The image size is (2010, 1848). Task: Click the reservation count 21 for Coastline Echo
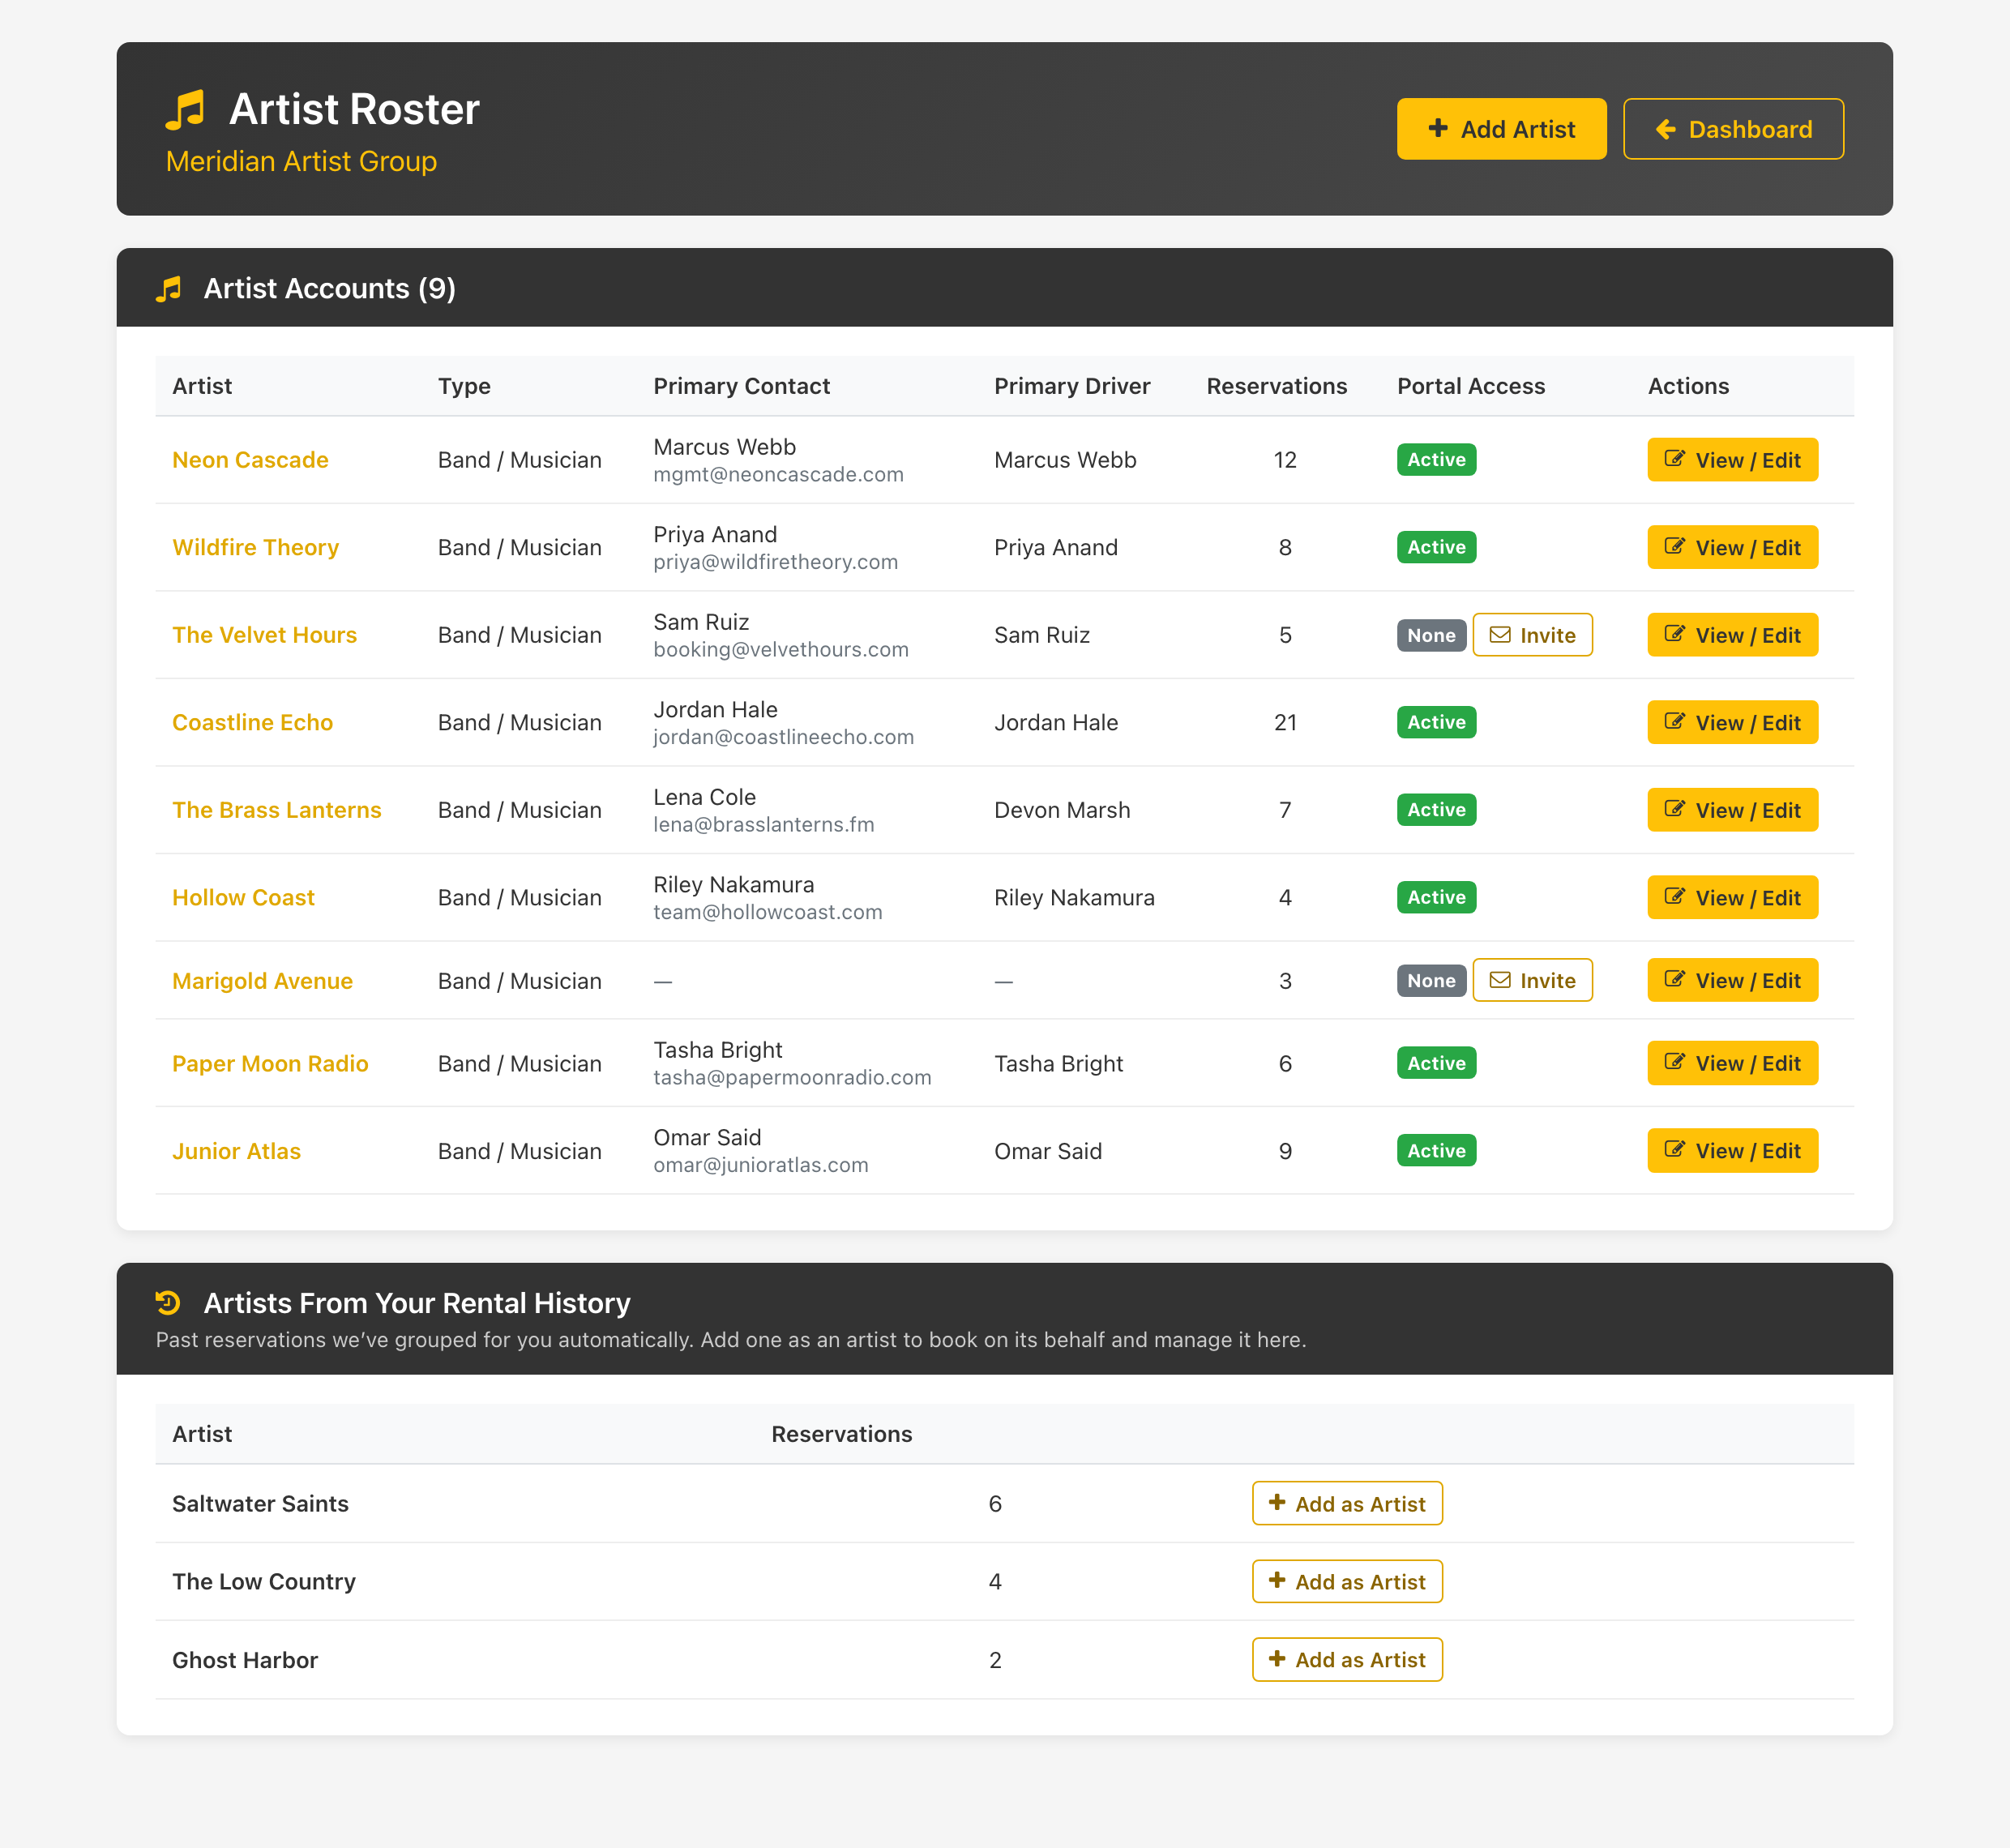coord(1285,722)
